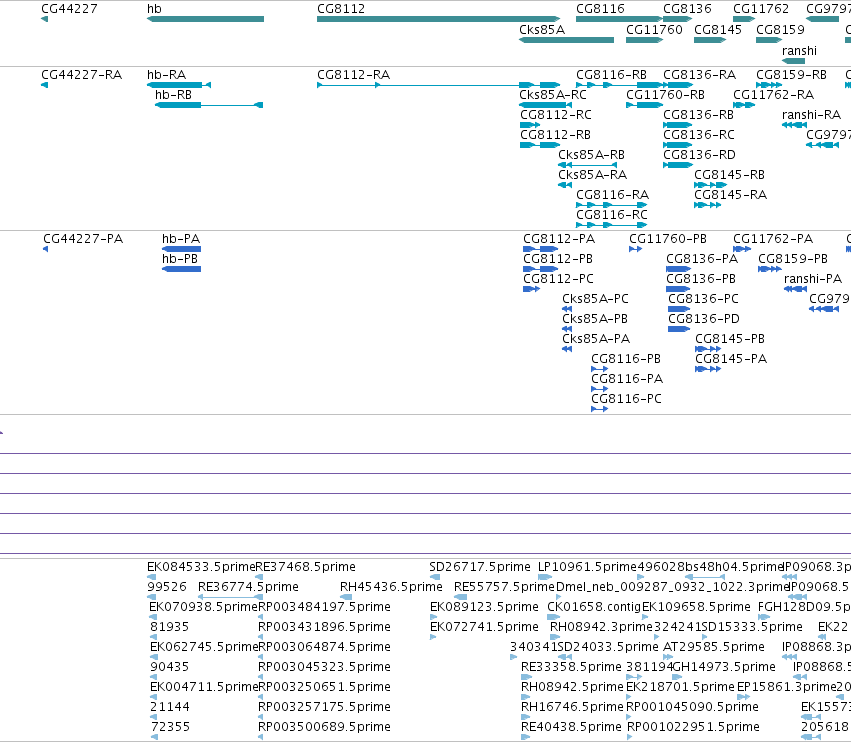
Task: Click protein label CG8116-PB
Action: pyautogui.click(x=626, y=359)
